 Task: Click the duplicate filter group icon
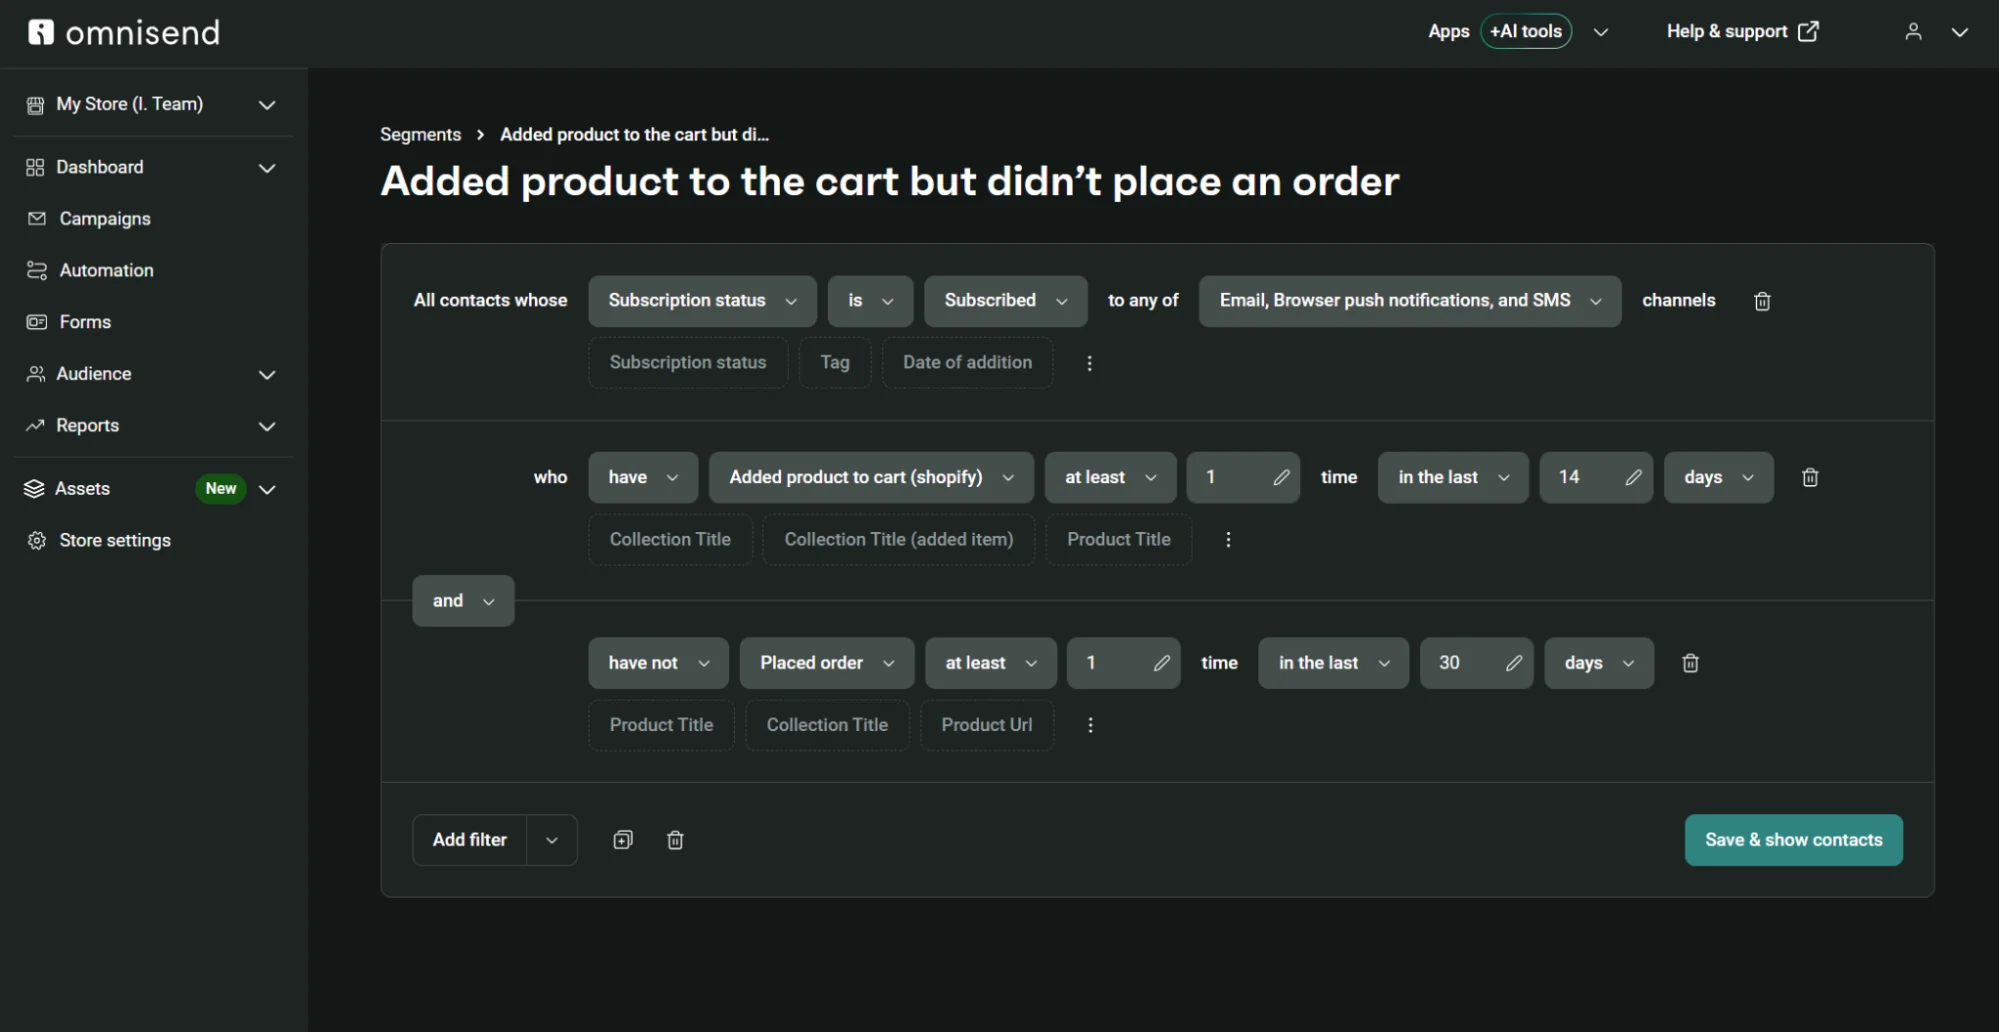click(623, 840)
